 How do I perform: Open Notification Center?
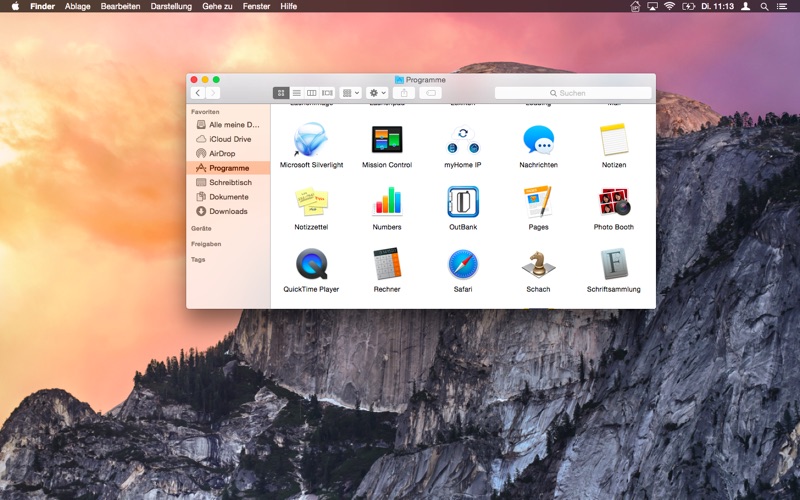click(x=782, y=6)
